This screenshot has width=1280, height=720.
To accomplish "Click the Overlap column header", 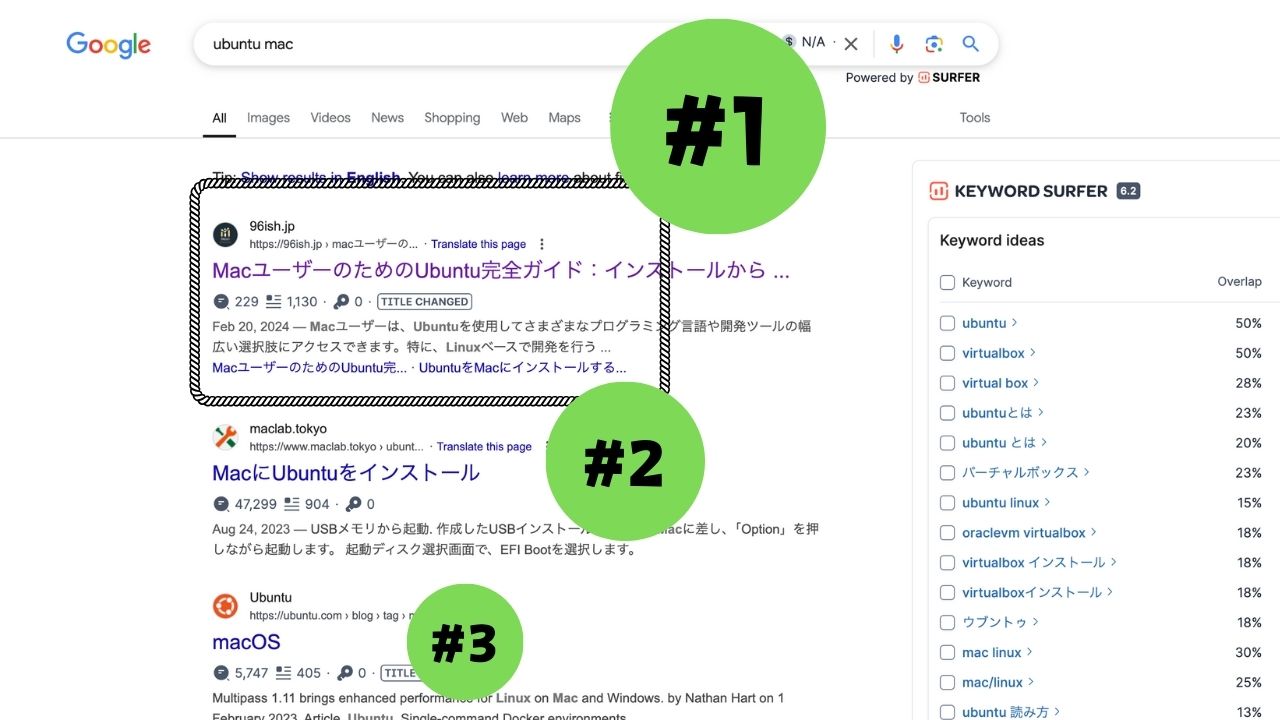I will coord(1239,282).
